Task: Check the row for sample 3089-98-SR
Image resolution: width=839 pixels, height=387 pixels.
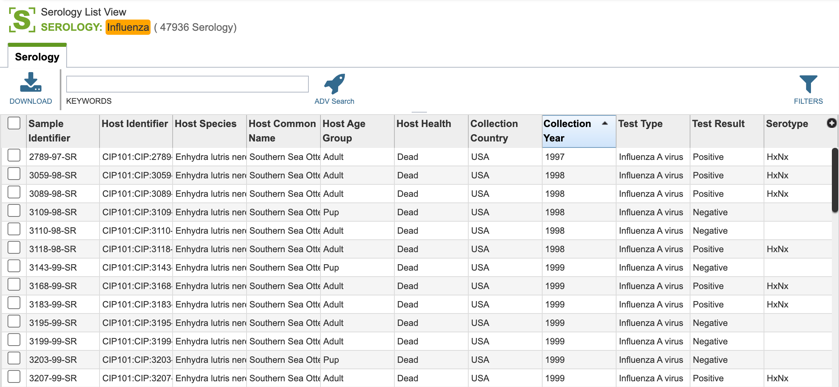Action: pos(14,193)
